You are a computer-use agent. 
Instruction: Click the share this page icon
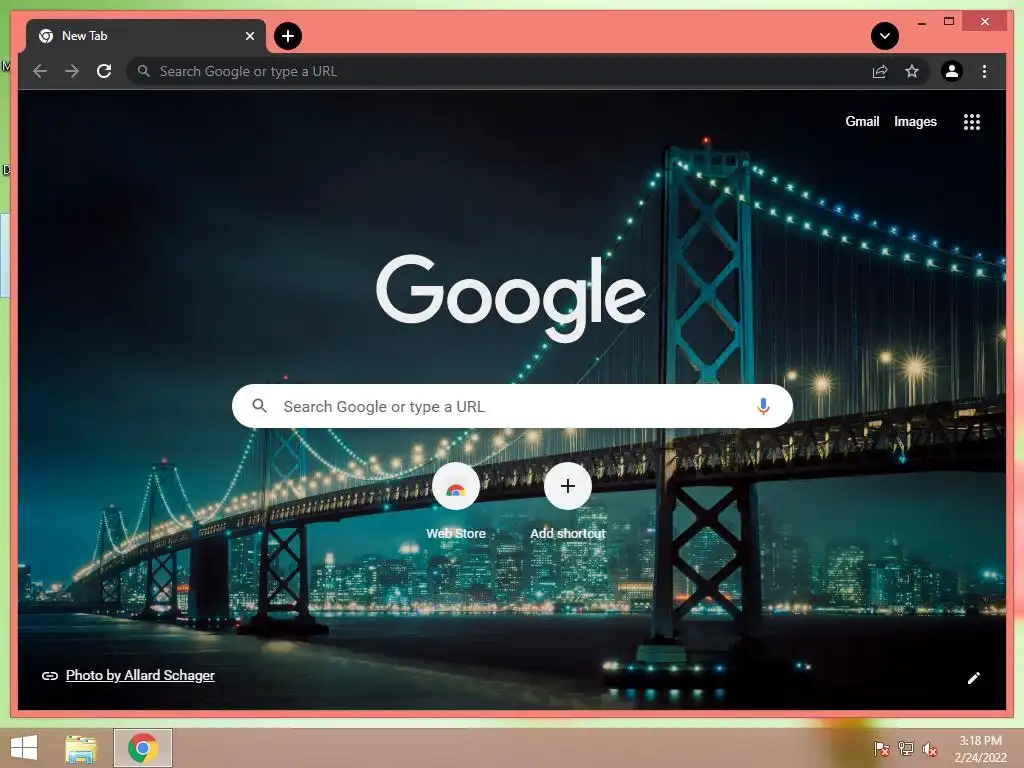point(880,71)
